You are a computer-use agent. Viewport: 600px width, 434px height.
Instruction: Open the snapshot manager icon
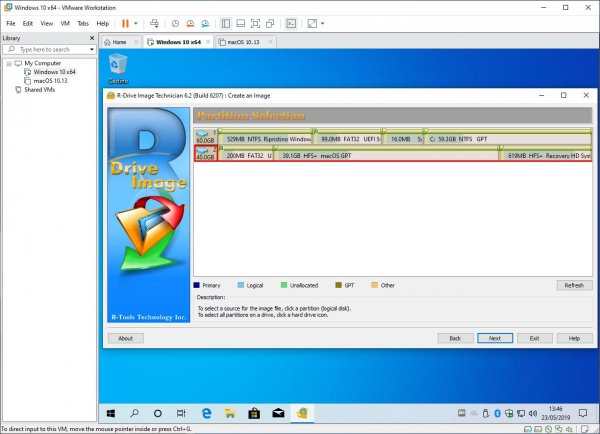[x=205, y=24]
